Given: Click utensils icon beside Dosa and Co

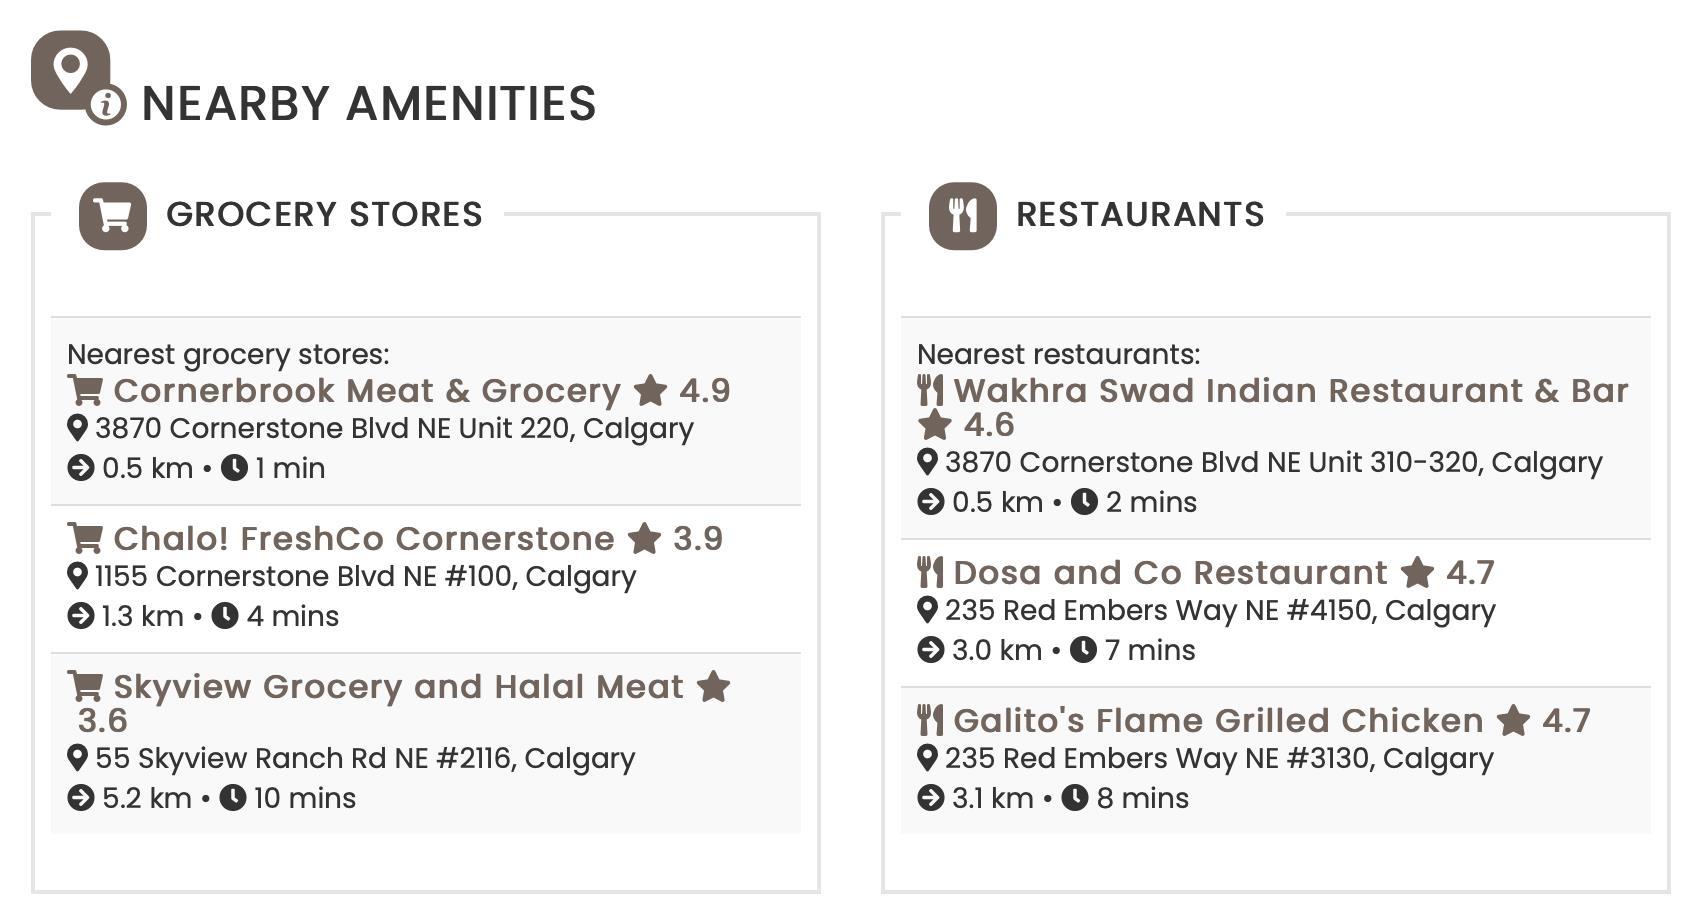Looking at the screenshot, I should point(930,573).
